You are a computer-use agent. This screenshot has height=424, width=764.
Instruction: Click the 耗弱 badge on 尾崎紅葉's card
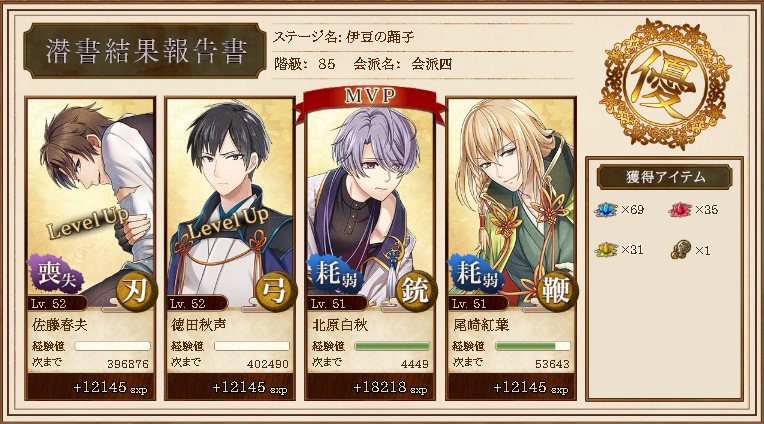tap(475, 274)
